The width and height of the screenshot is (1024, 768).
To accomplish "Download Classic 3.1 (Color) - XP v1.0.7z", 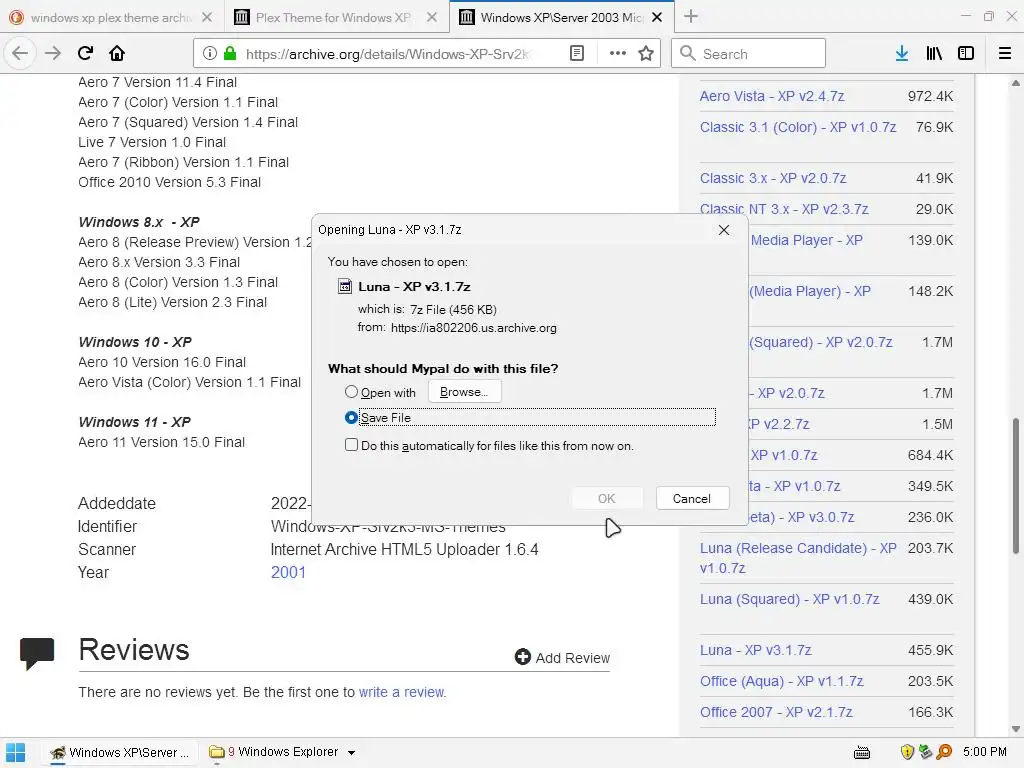I will tap(798, 127).
